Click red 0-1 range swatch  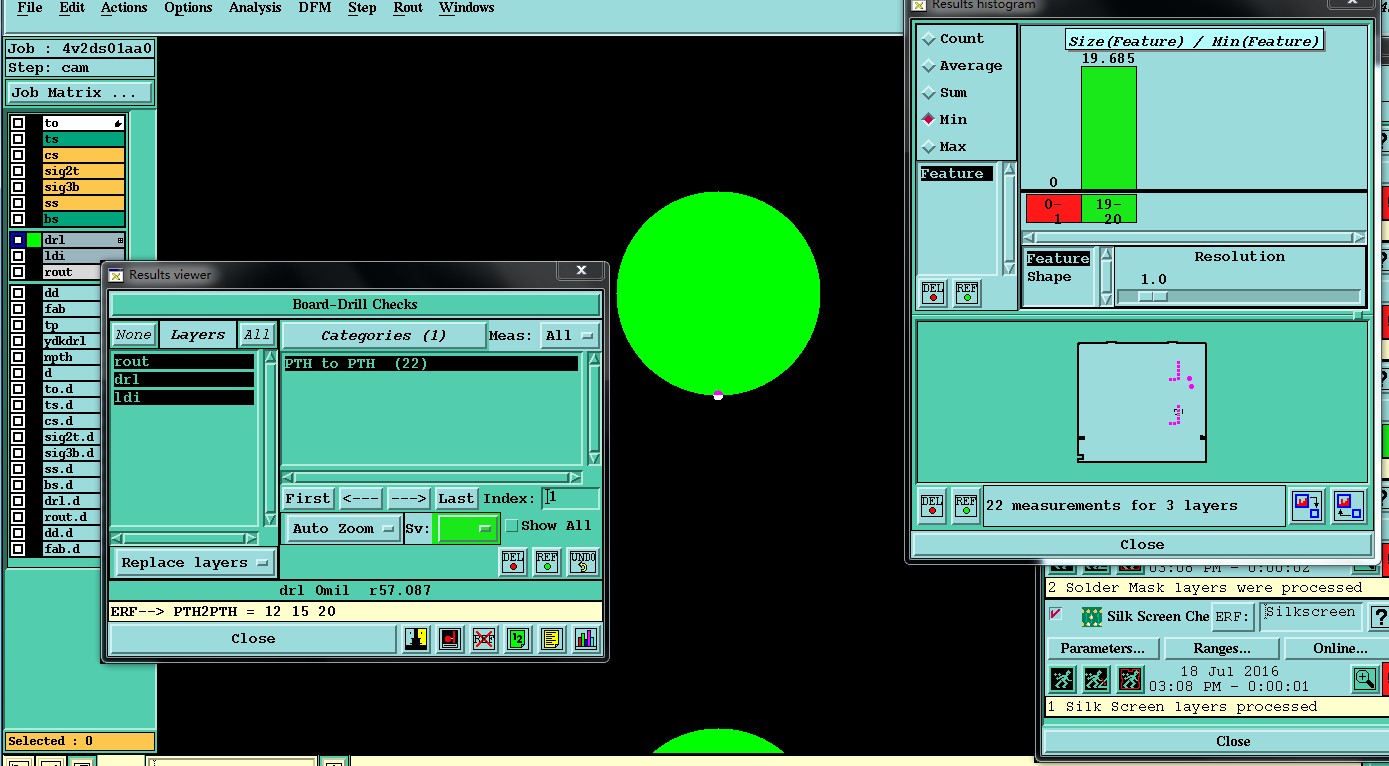[1053, 209]
